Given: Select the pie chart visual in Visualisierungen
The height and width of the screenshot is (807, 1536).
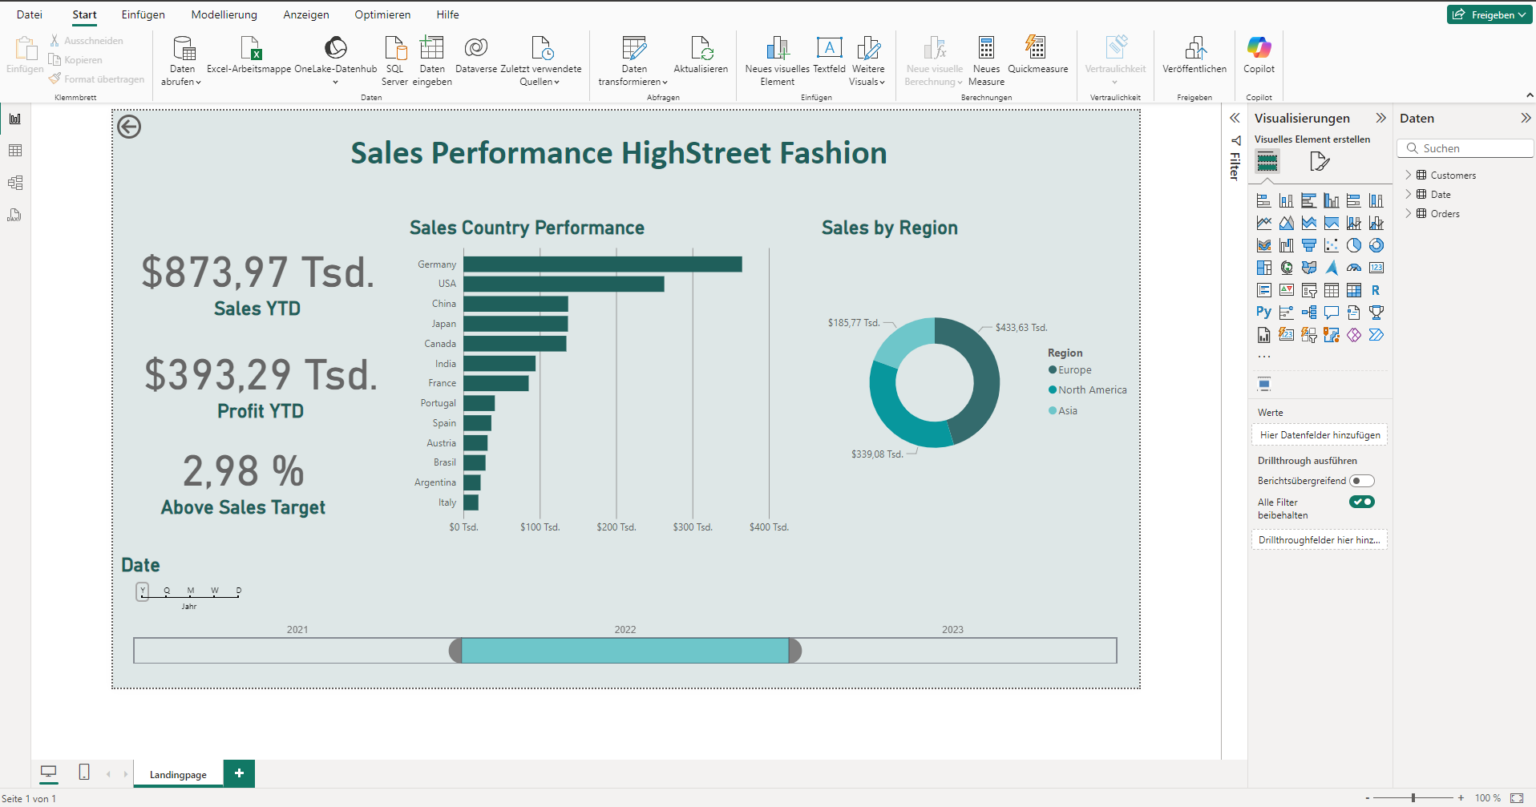Looking at the screenshot, I should 1354,245.
